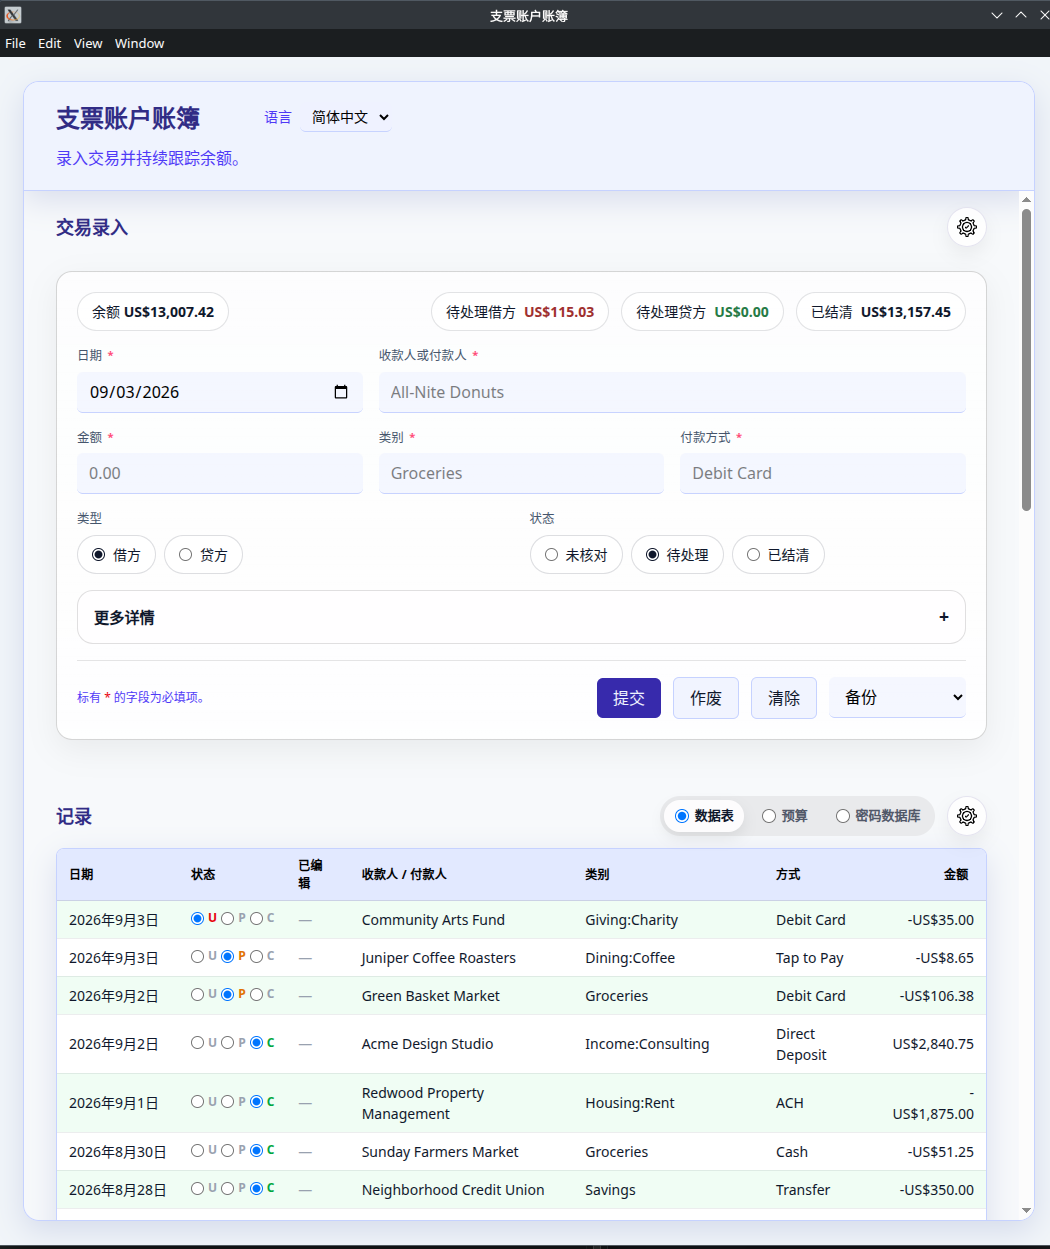Open the Window menu
Screen dimensions: 1050x1249
click(139, 43)
